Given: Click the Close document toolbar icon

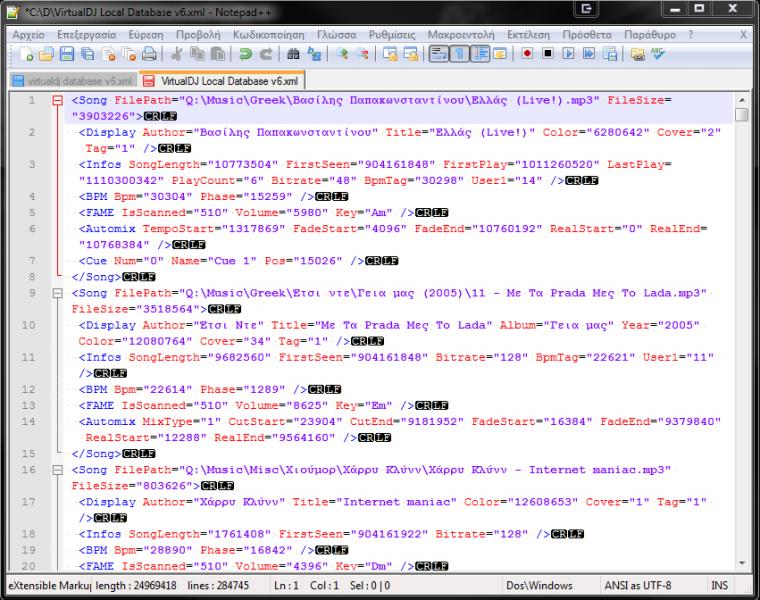Looking at the screenshot, I should (109, 54).
